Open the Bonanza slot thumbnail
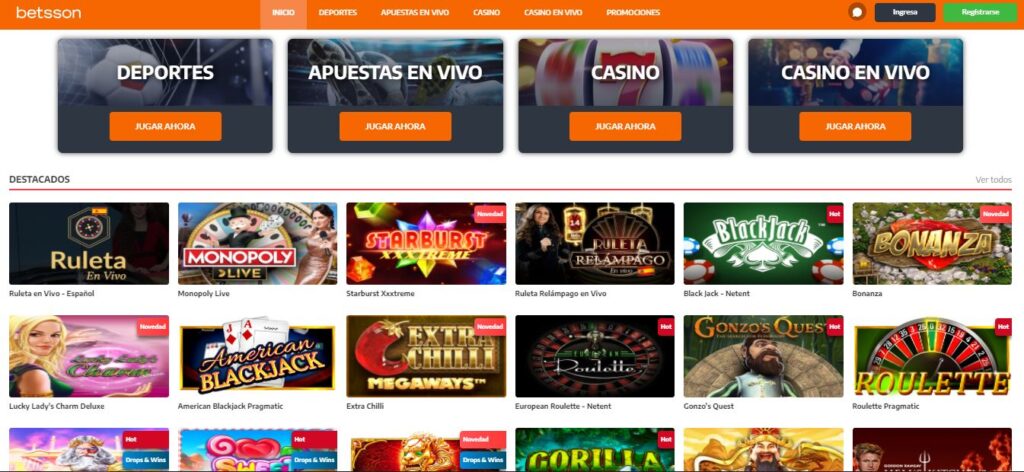The width and height of the screenshot is (1024, 472). [x=932, y=244]
